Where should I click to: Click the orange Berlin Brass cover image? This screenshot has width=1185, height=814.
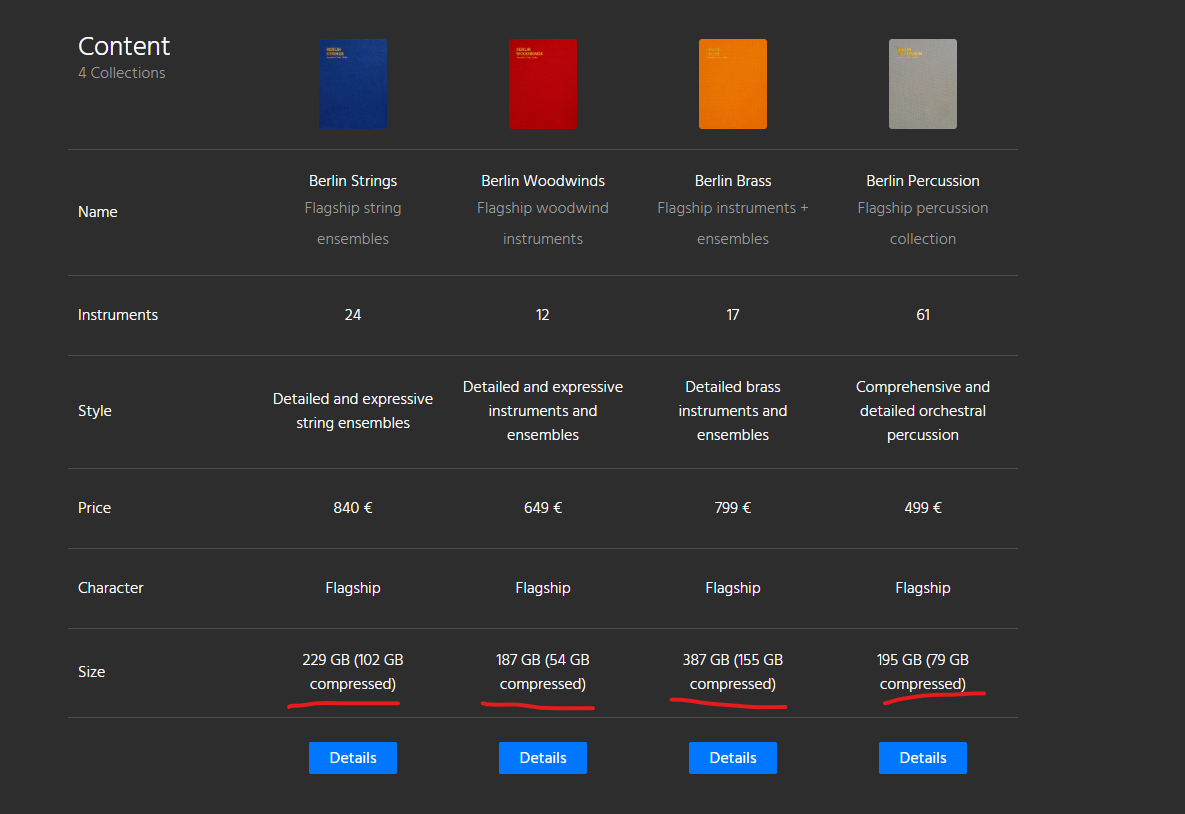[733, 84]
